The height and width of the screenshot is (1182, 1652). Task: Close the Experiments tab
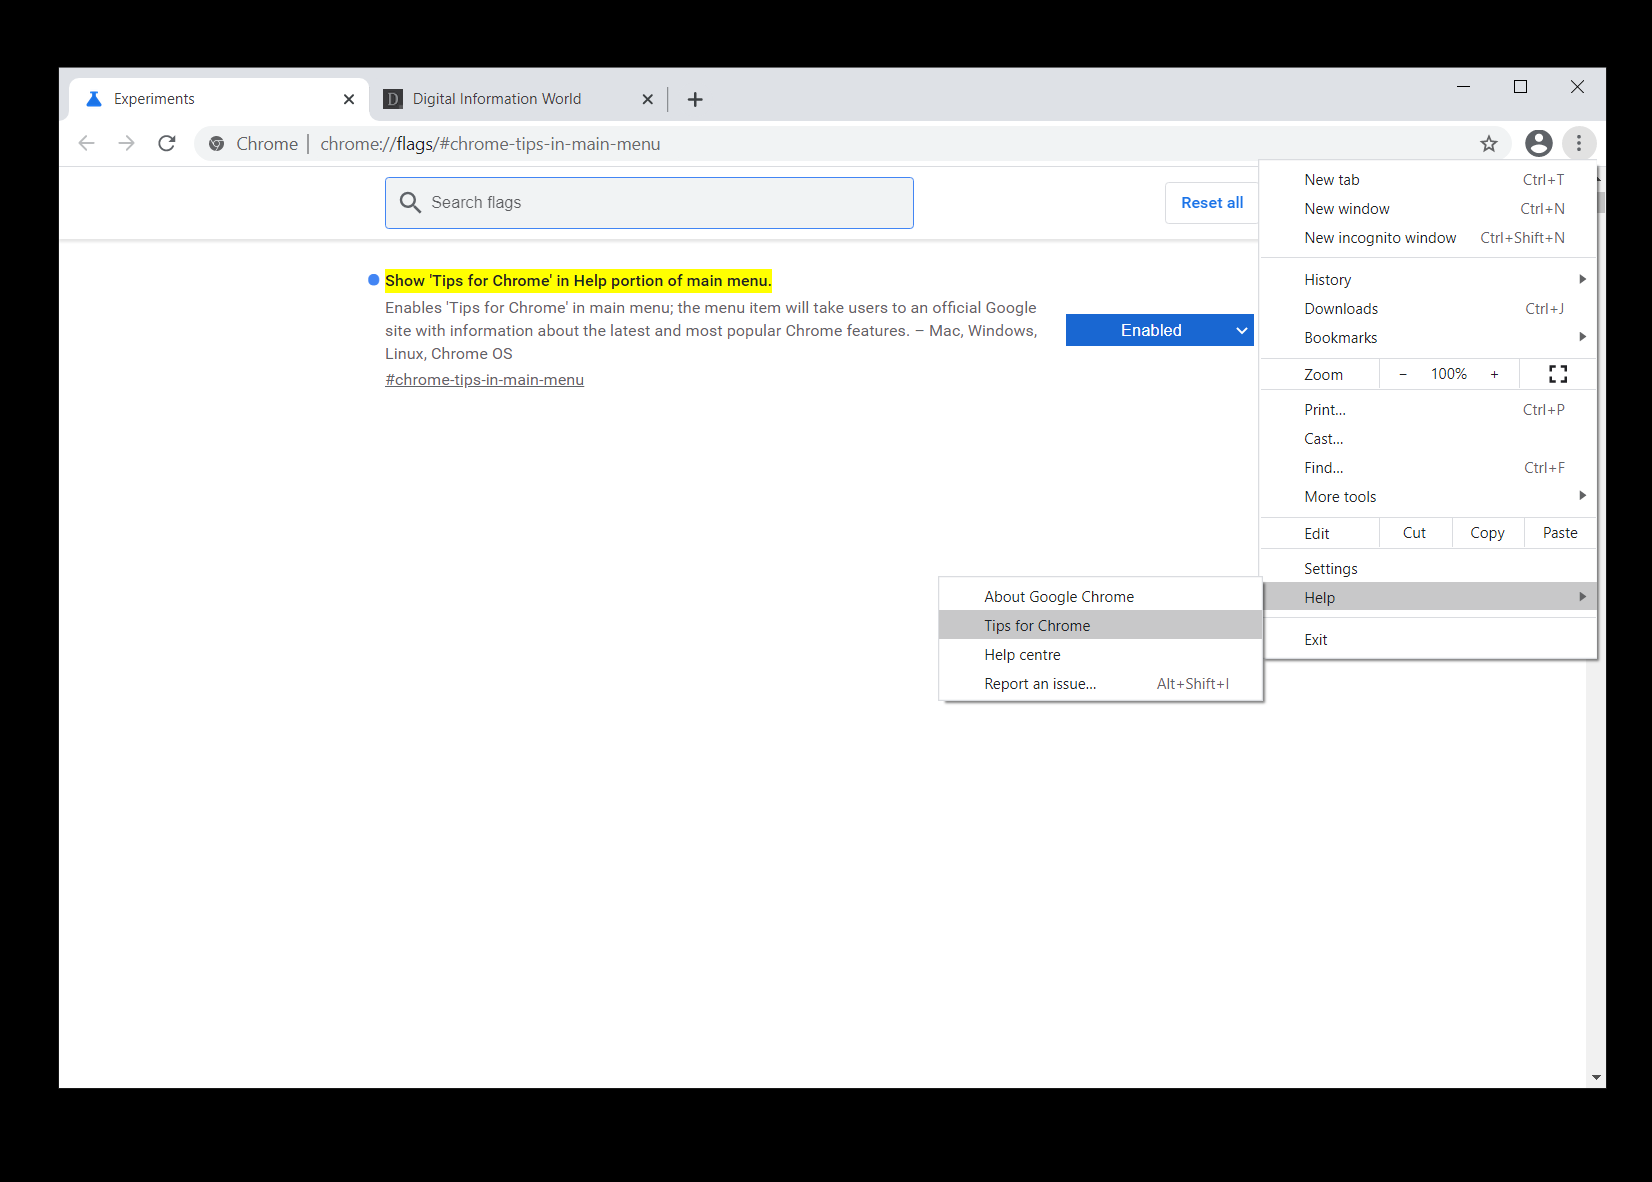coord(349,99)
